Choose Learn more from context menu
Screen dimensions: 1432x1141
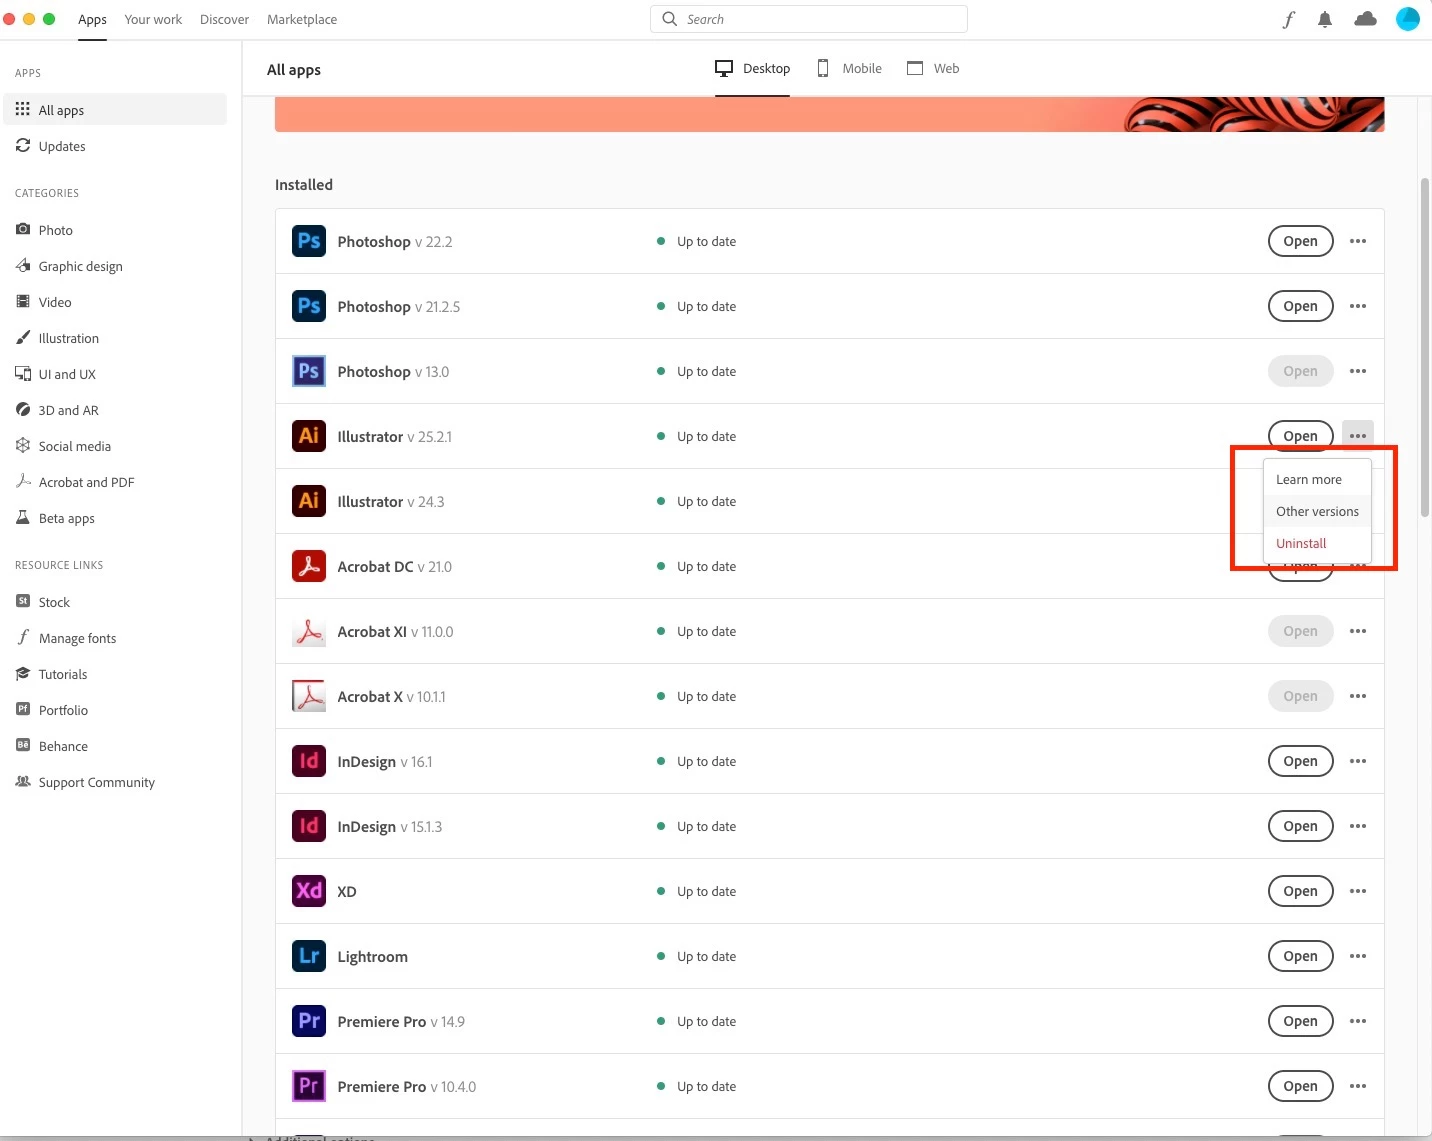pos(1317,479)
